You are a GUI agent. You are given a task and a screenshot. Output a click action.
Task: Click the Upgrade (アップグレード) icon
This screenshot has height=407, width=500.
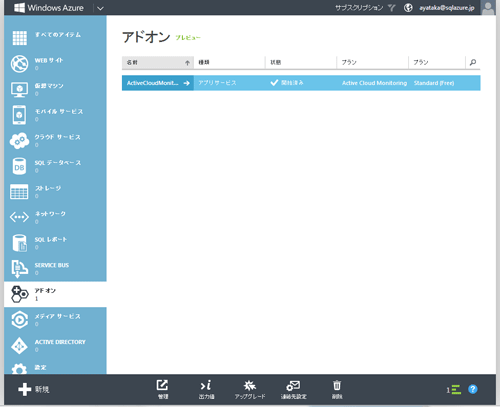point(250,385)
